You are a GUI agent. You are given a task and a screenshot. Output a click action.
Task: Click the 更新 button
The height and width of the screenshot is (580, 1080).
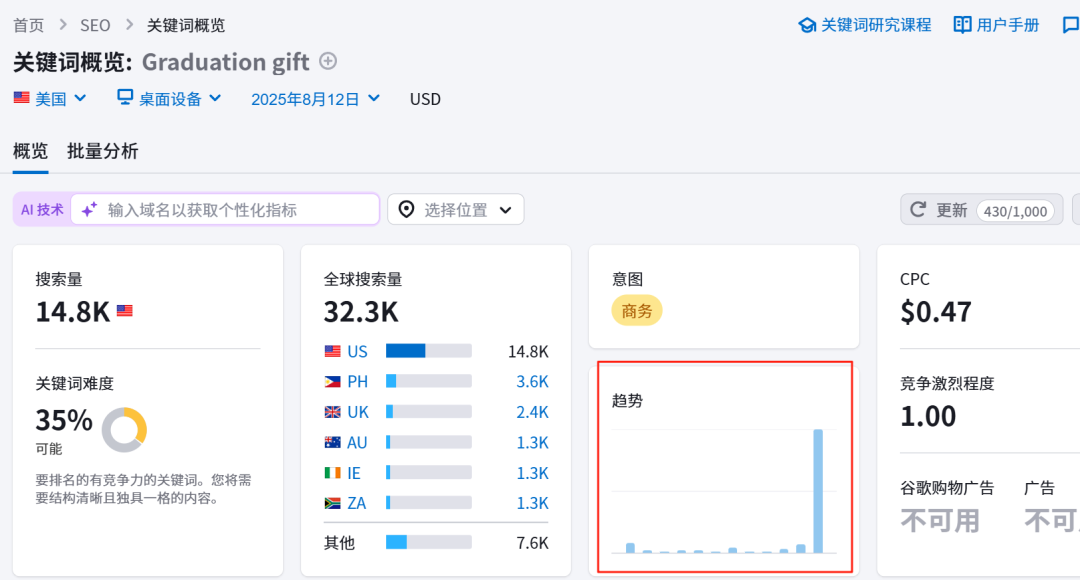click(982, 209)
